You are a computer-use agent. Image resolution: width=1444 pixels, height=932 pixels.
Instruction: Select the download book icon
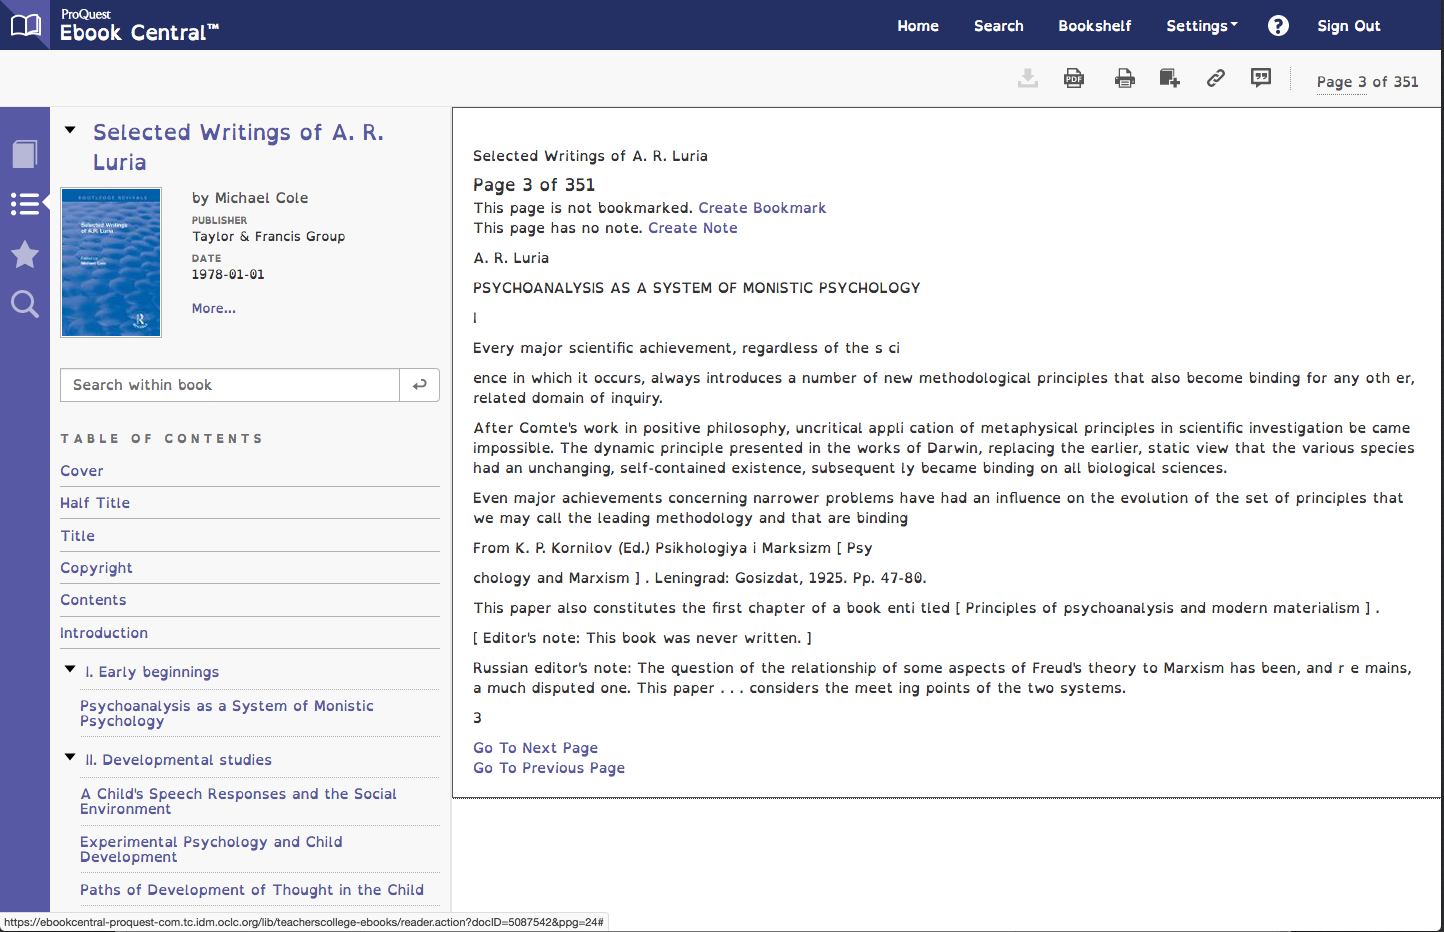pyautogui.click(x=1028, y=78)
